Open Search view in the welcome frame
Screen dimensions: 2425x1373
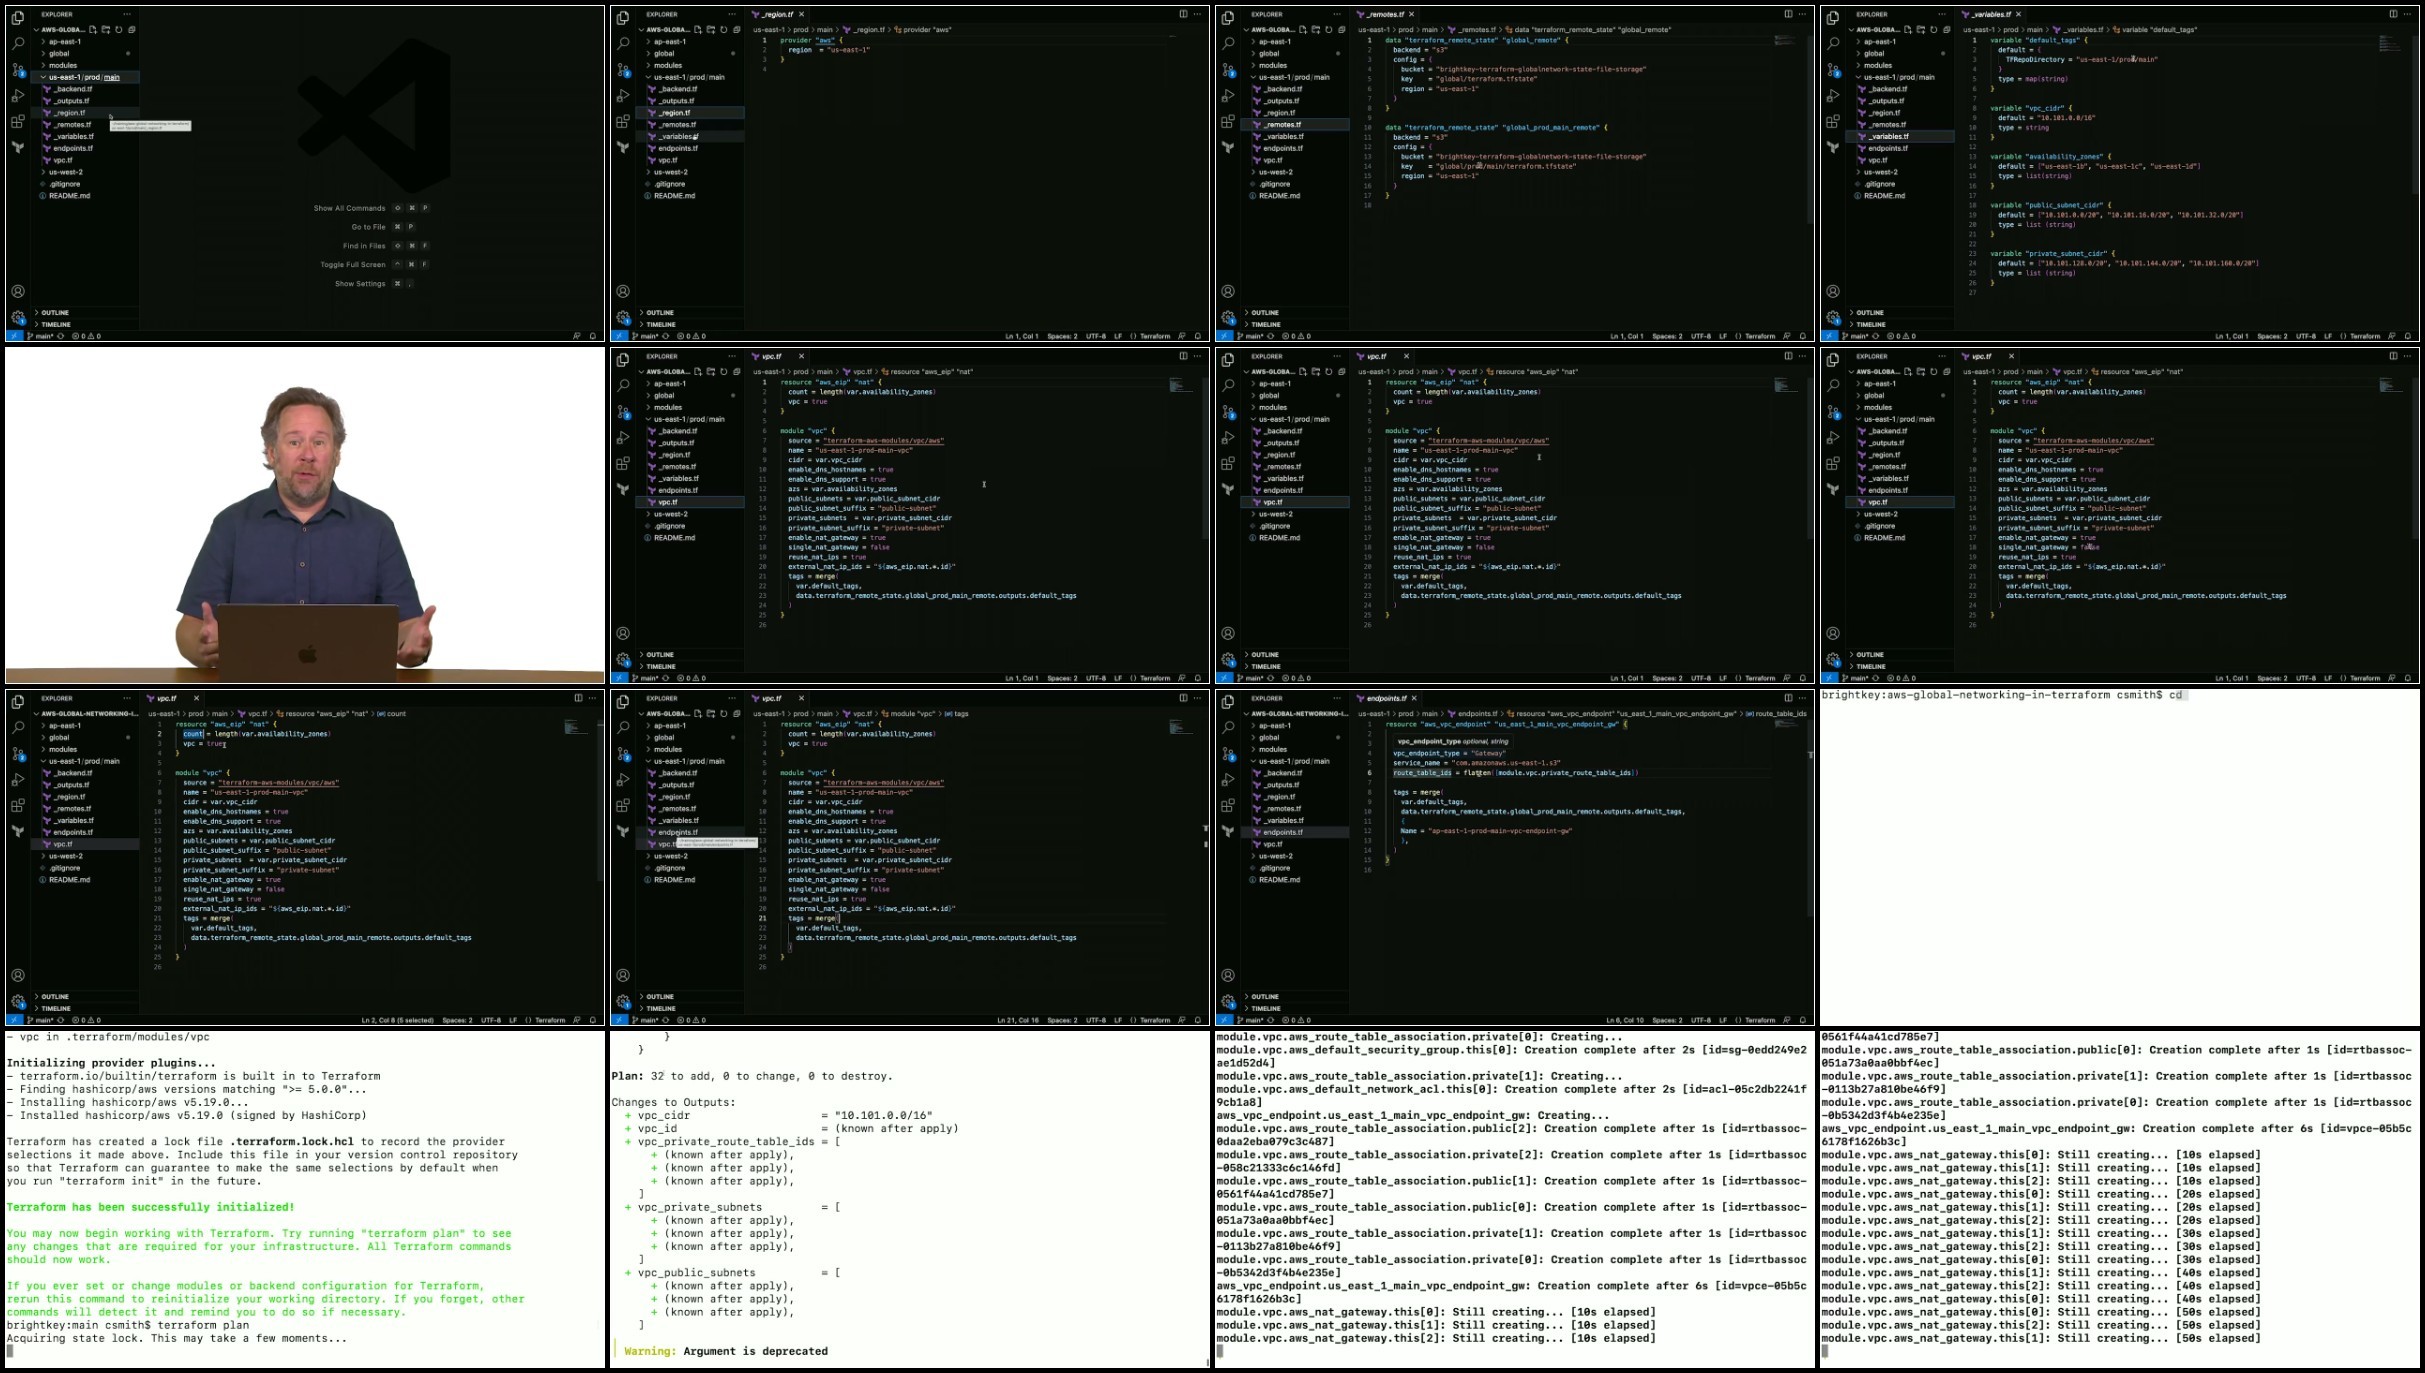pos(17,44)
